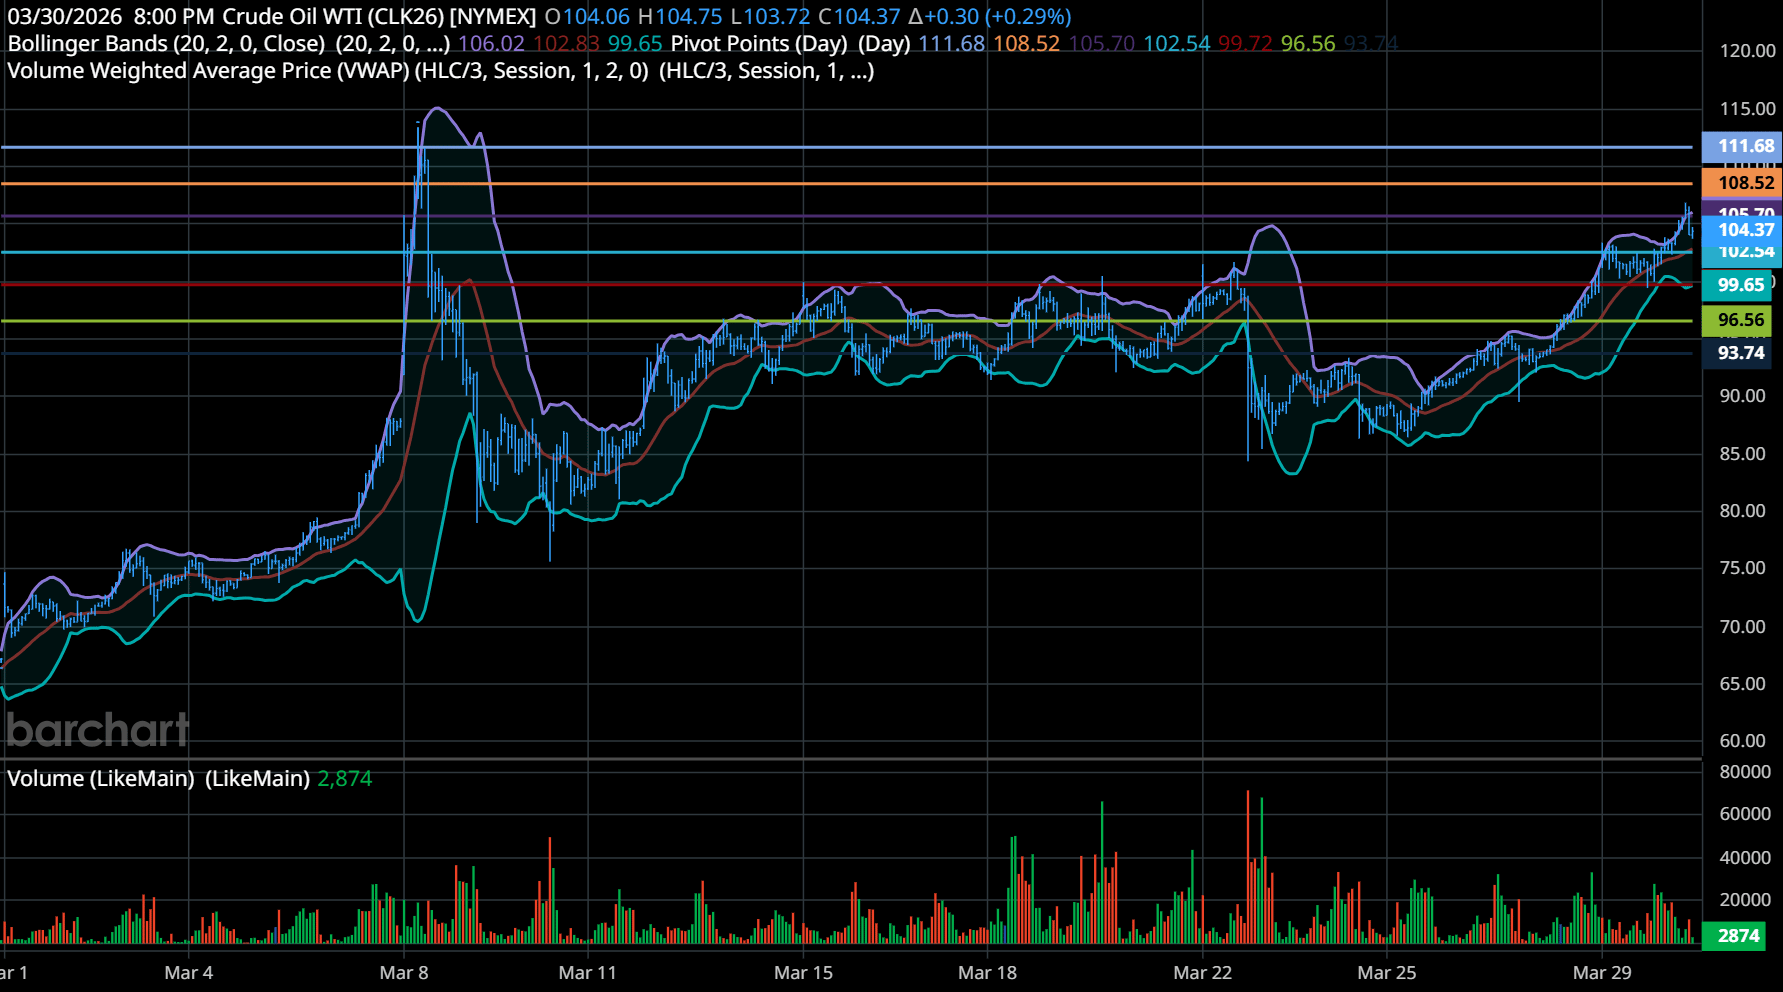Click the green 2874 volume tag
Image resolution: width=1783 pixels, height=992 pixels.
1738,936
